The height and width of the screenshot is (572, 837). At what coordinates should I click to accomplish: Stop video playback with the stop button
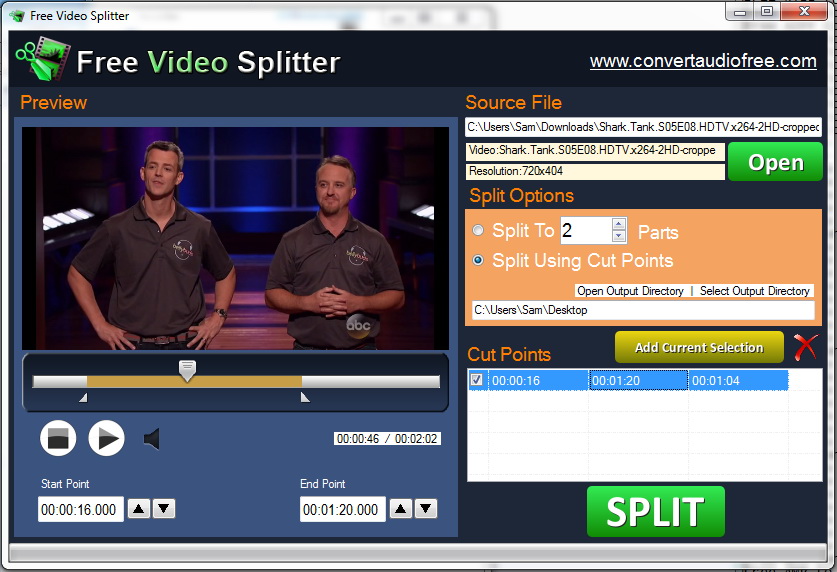tap(58, 438)
